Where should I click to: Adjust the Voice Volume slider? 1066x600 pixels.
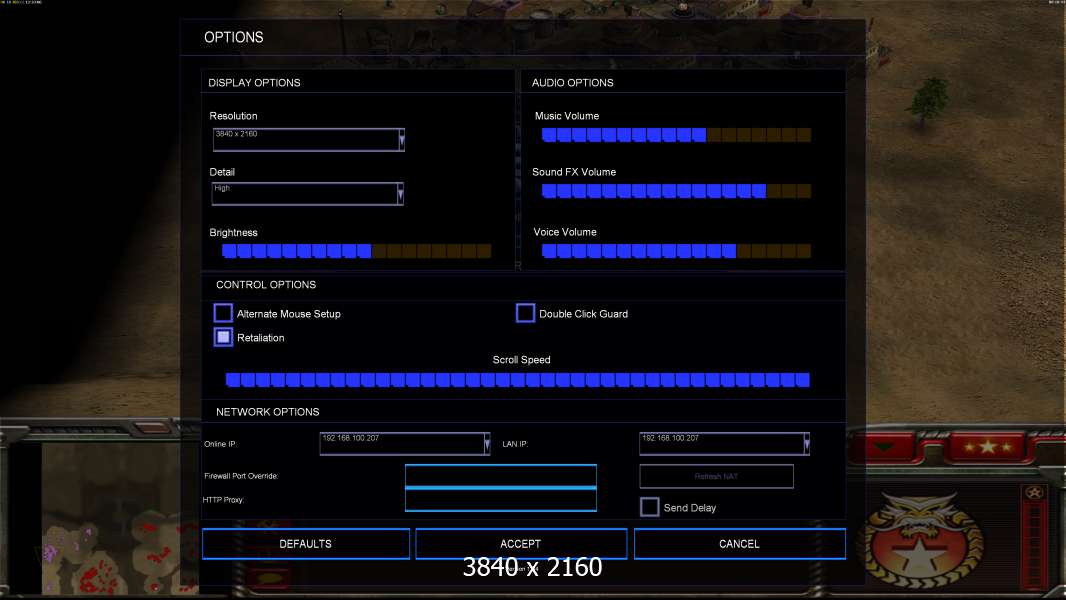pyautogui.click(x=676, y=251)
